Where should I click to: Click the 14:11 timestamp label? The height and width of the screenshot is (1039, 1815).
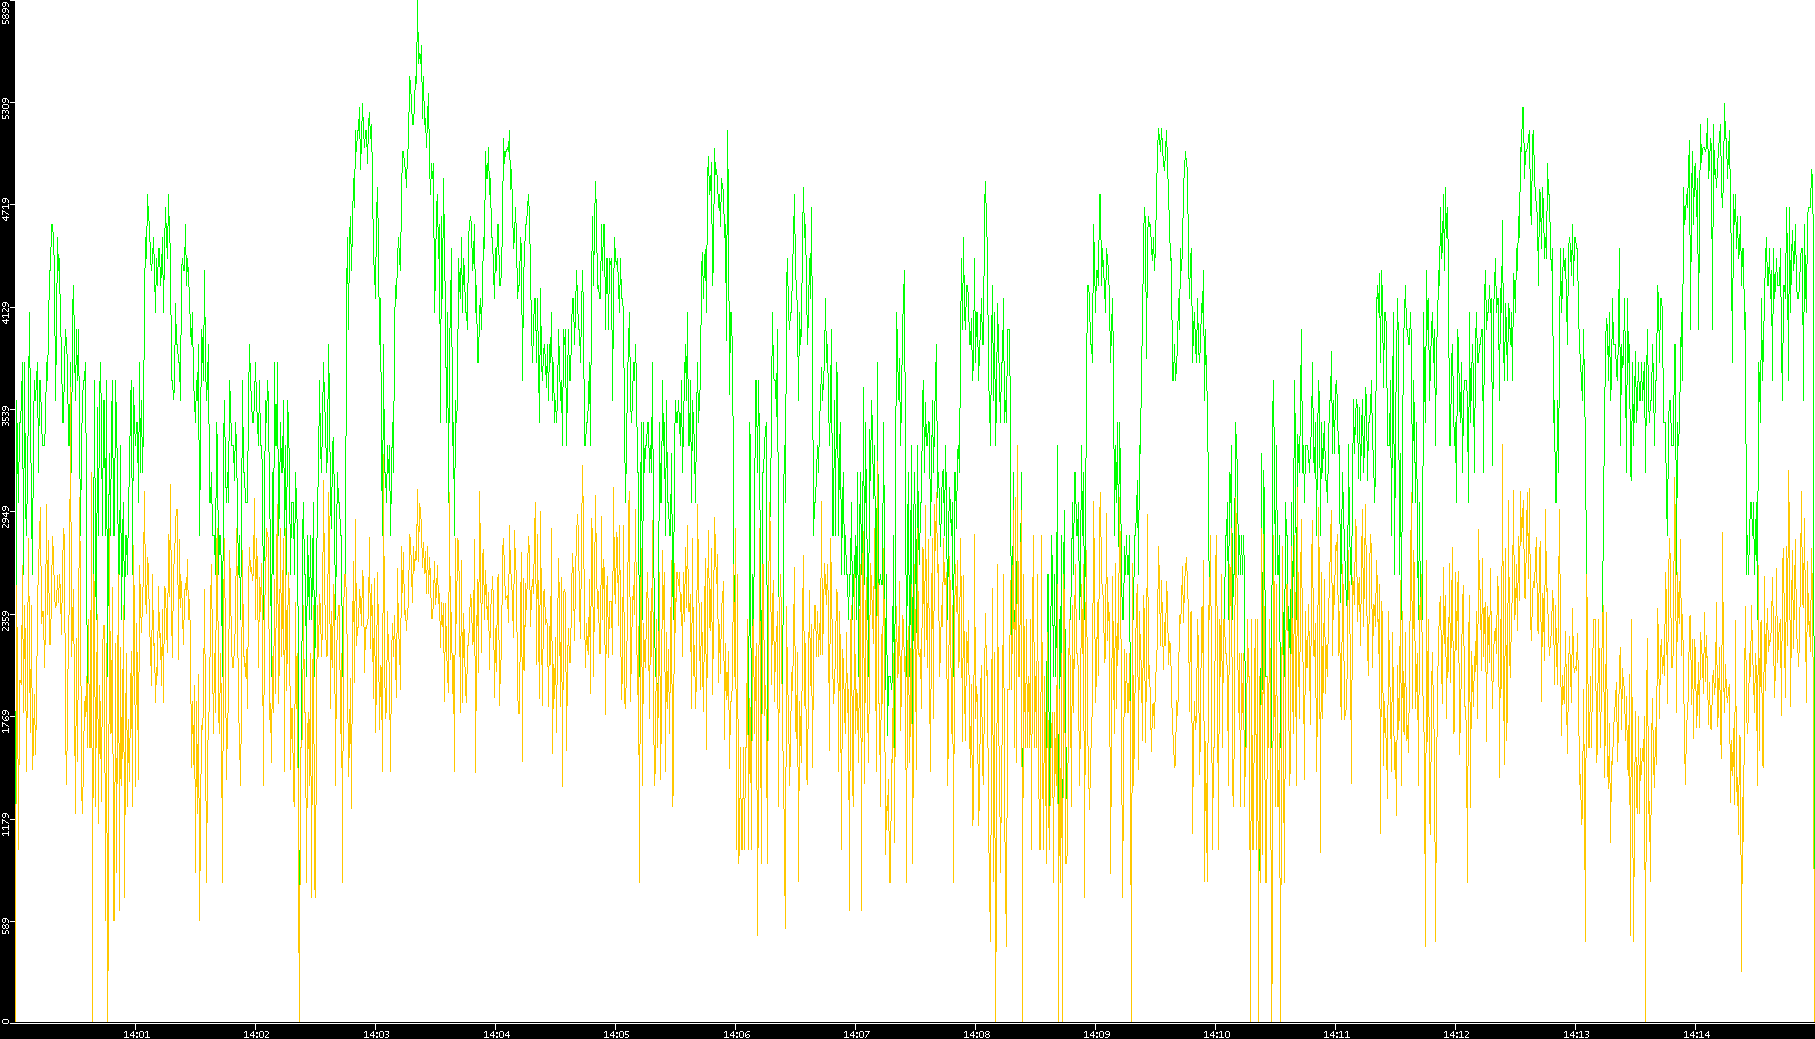[x=1336, y=1033]
